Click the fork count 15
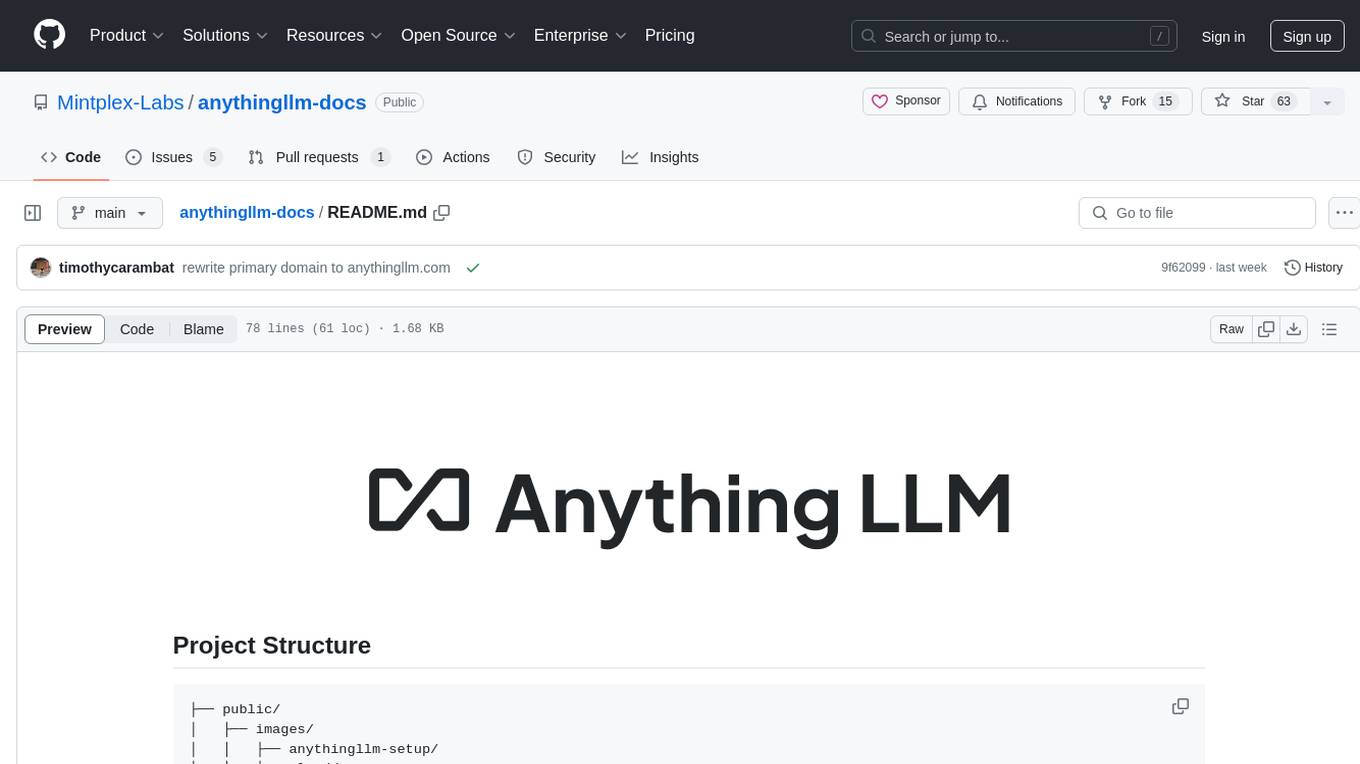 click(x=1165, y=101)
